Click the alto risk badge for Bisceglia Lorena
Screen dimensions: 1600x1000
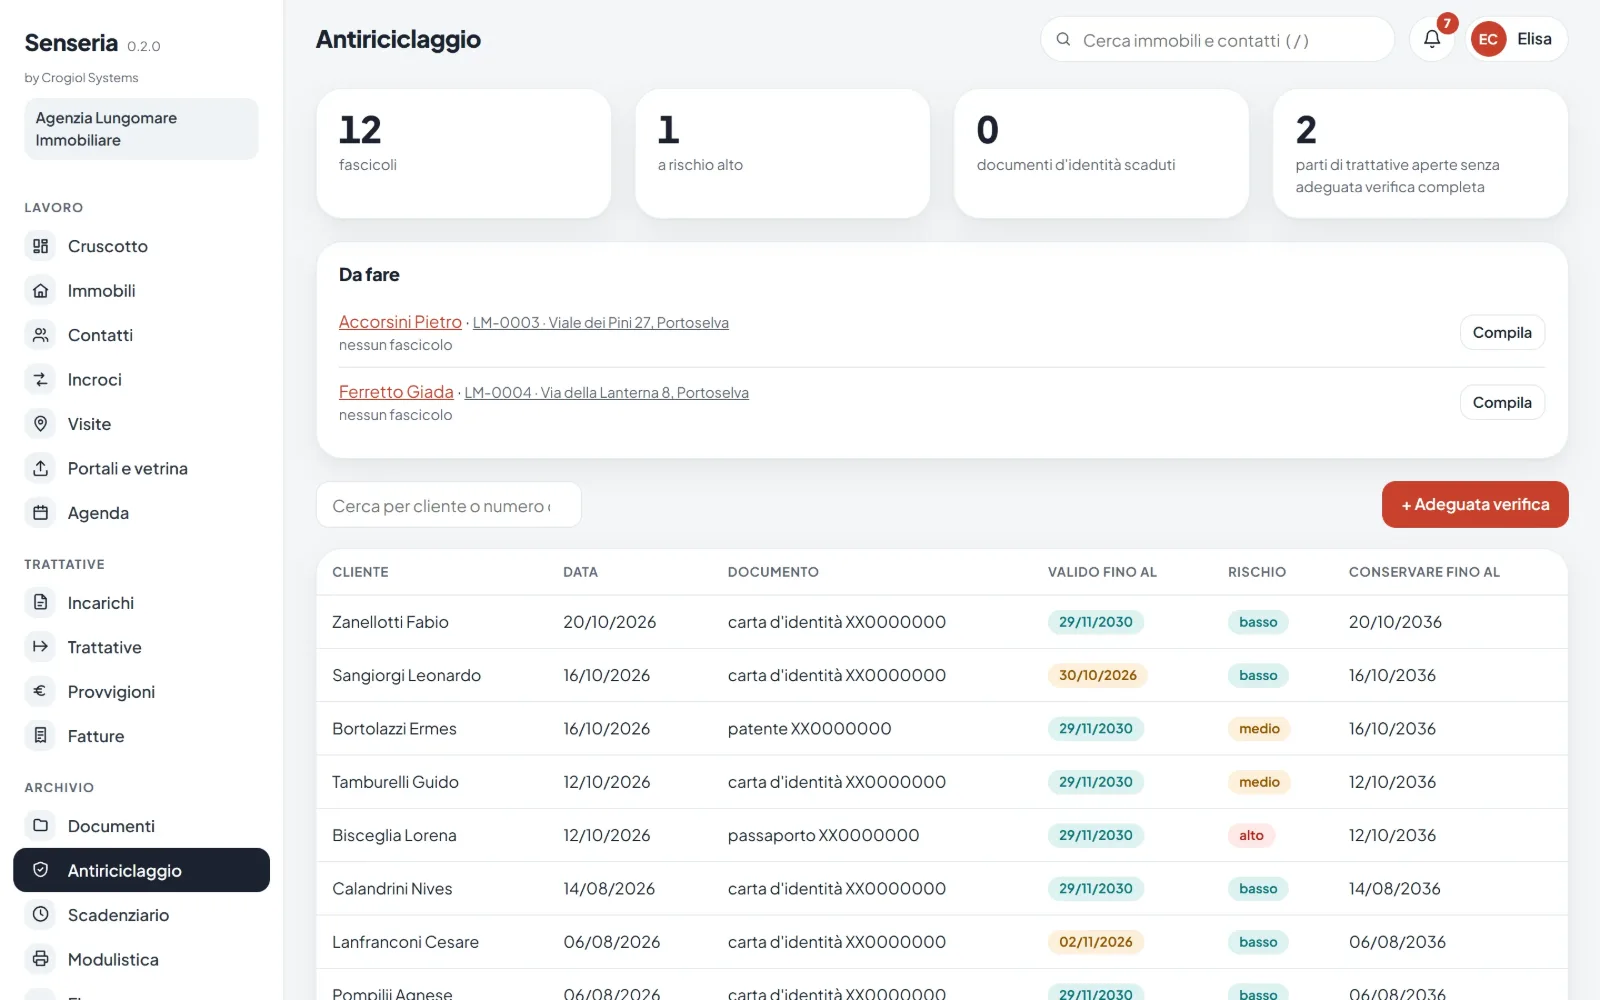click(x=1251, y=836)
